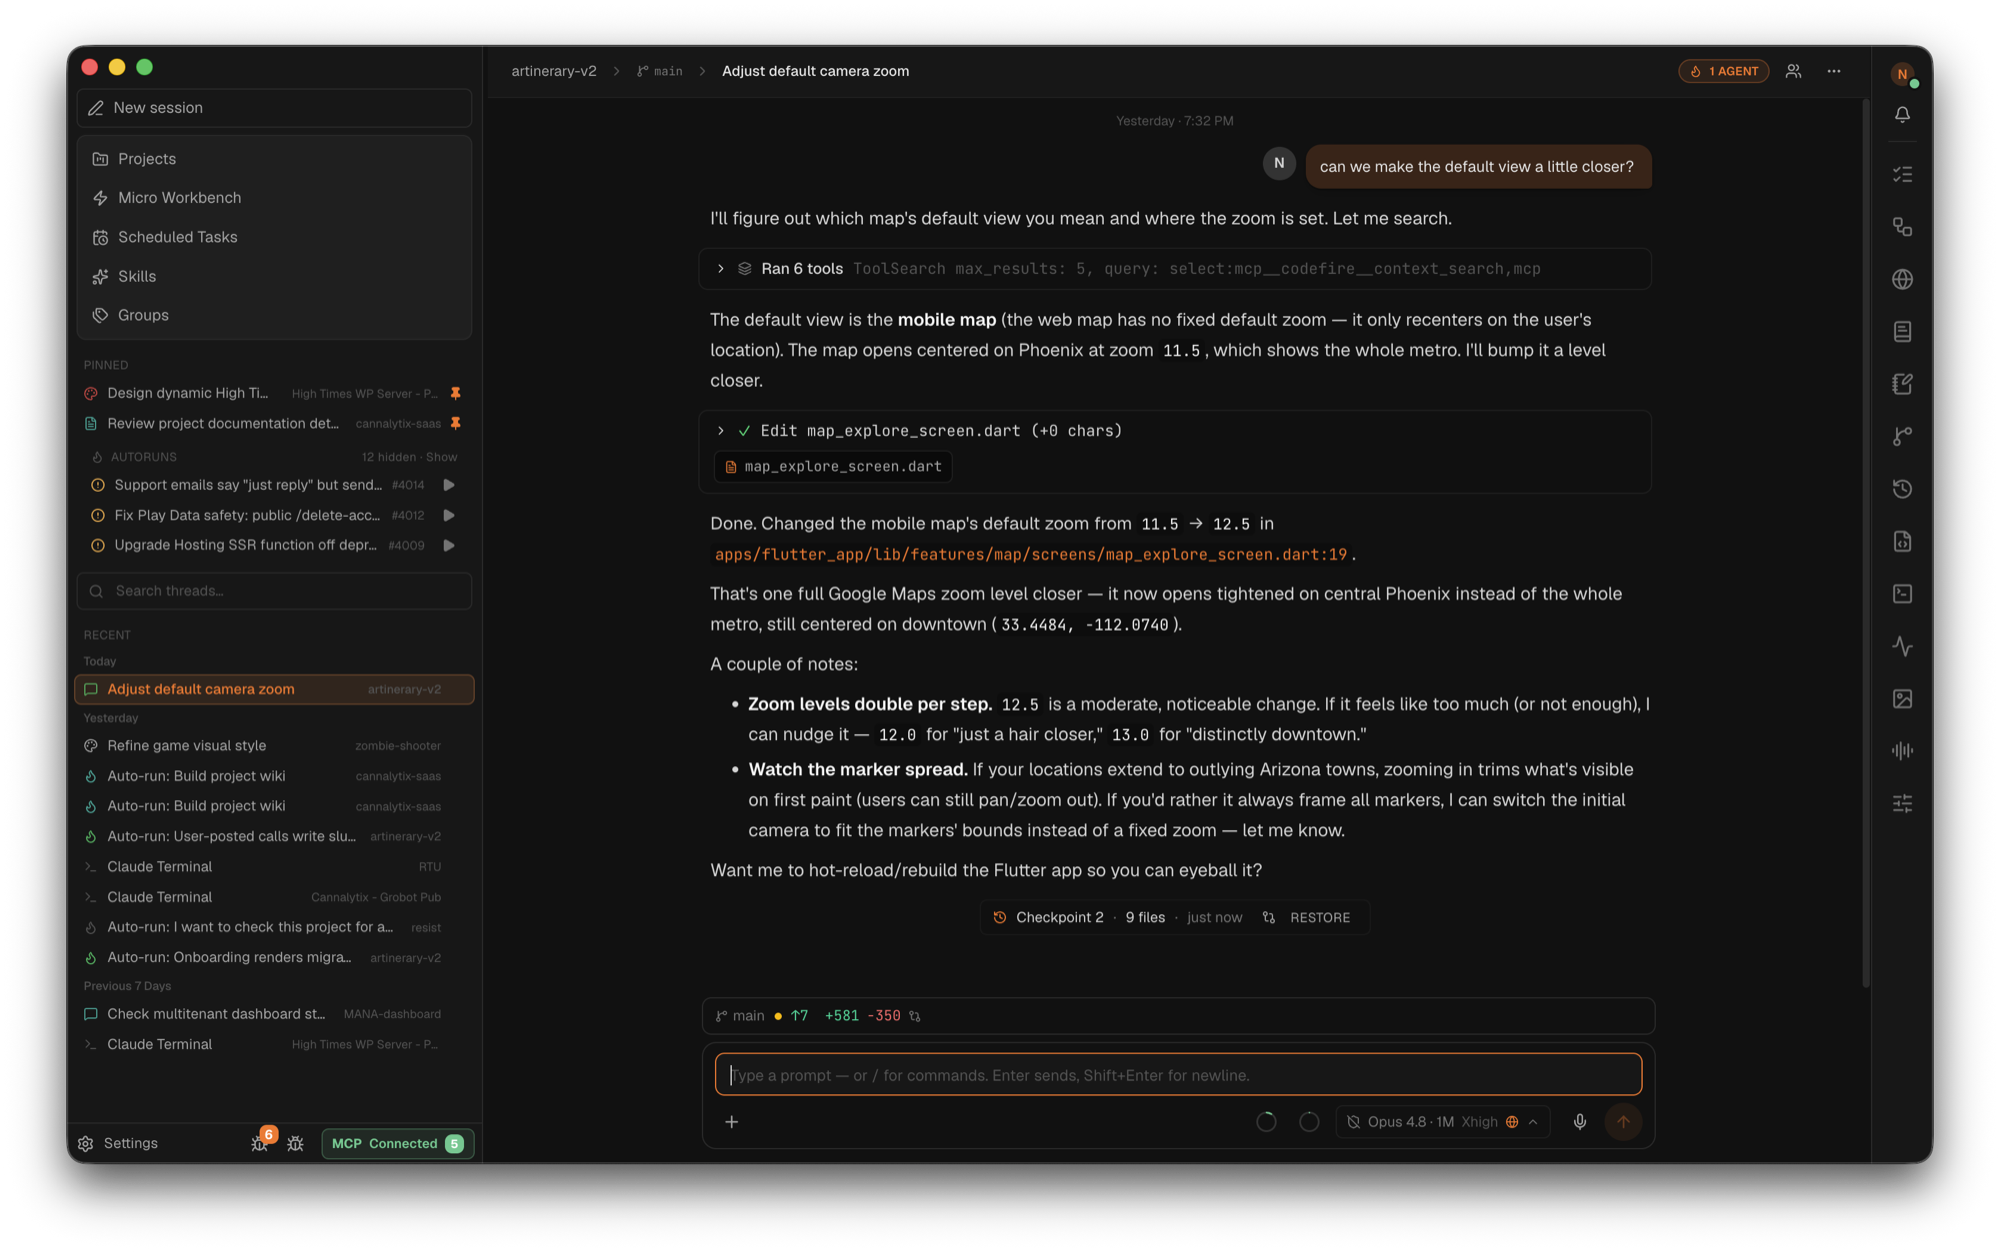Click the second circular progress indicator
2000x1252 pixels.
tap(1309, 1122)
